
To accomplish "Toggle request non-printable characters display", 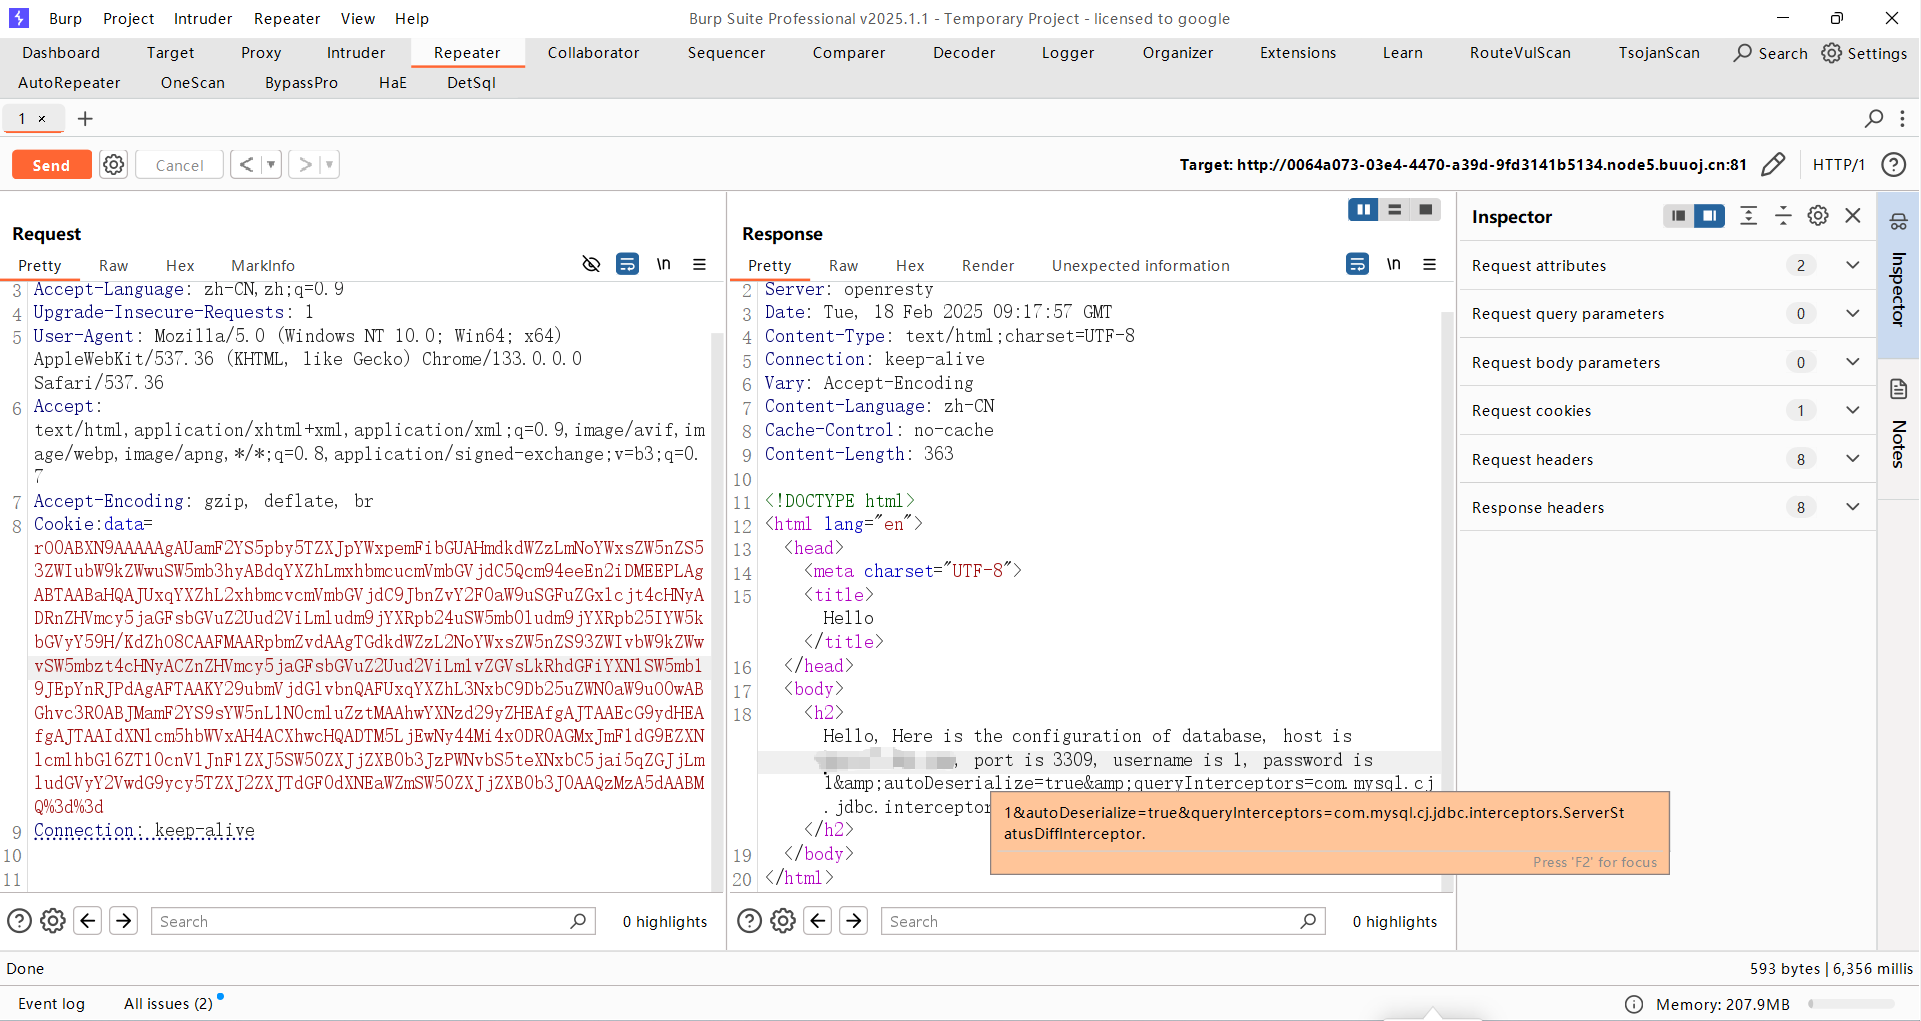I will click(591, 264).
